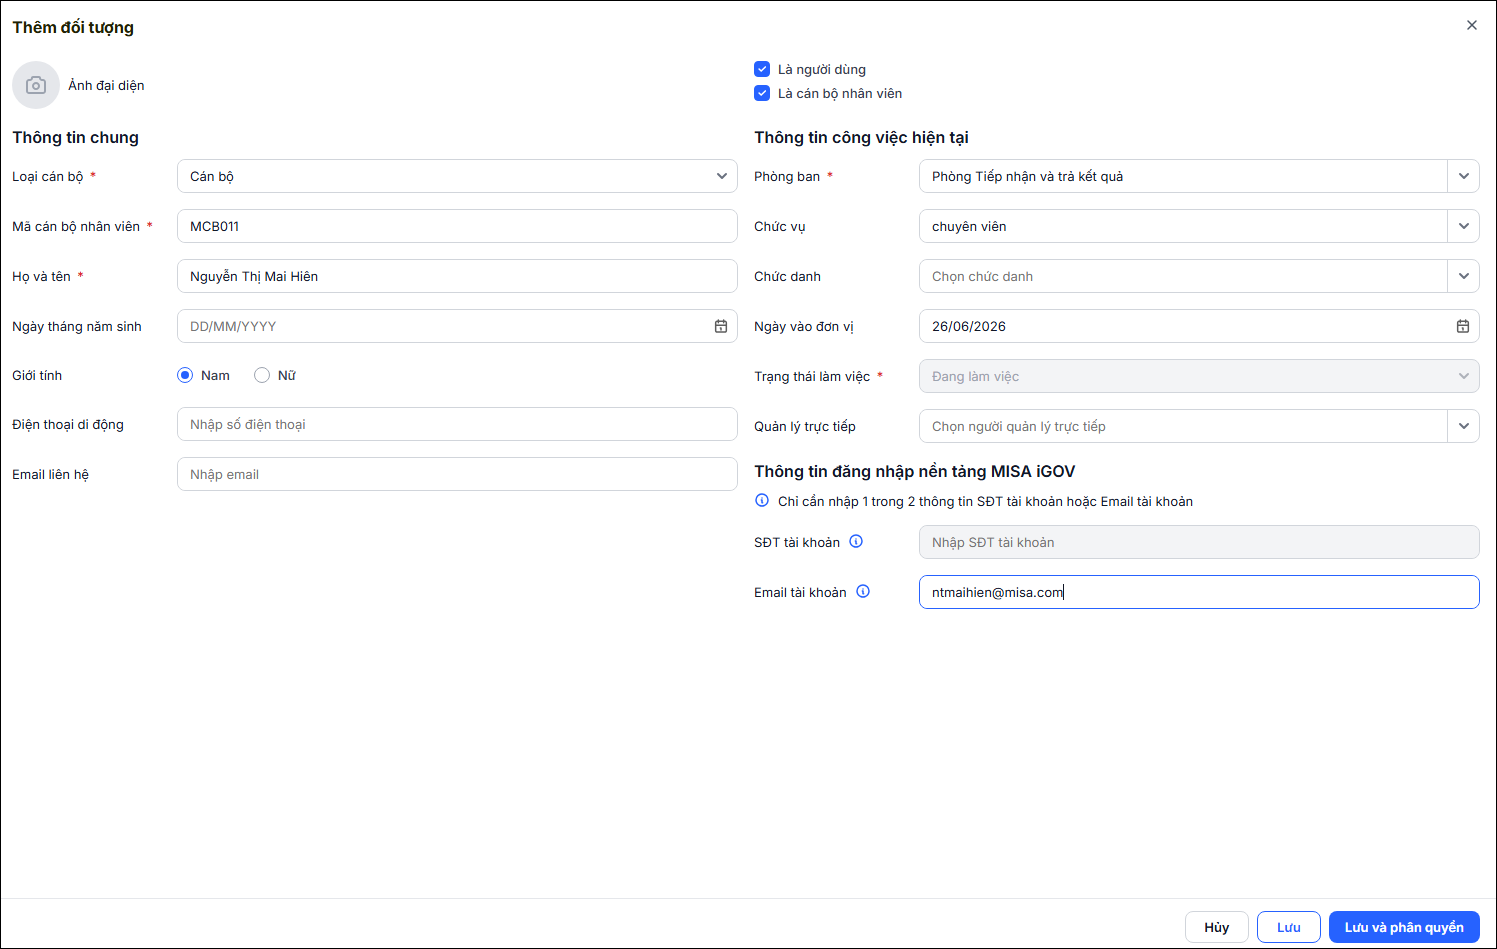
Task: Select Nữ gender radio button
Action: point(262,375)
